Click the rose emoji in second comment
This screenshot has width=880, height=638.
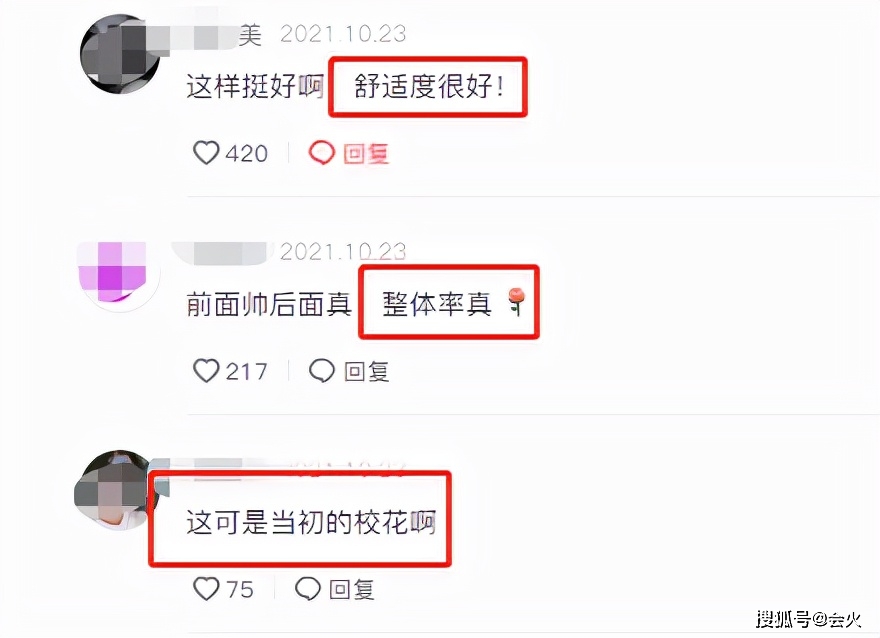(517, 301)
